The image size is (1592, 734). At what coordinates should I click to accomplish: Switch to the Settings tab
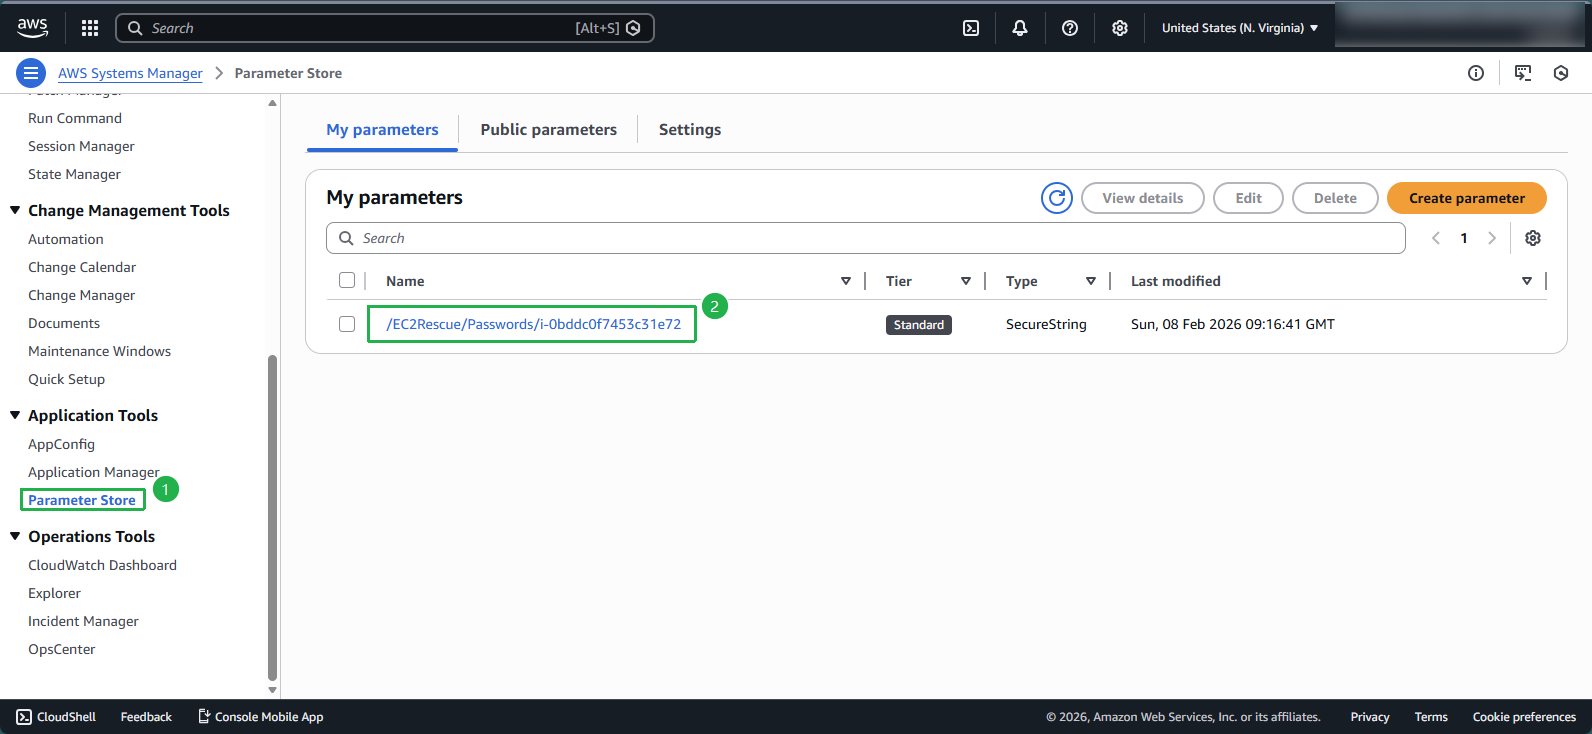tap(690, 130)
